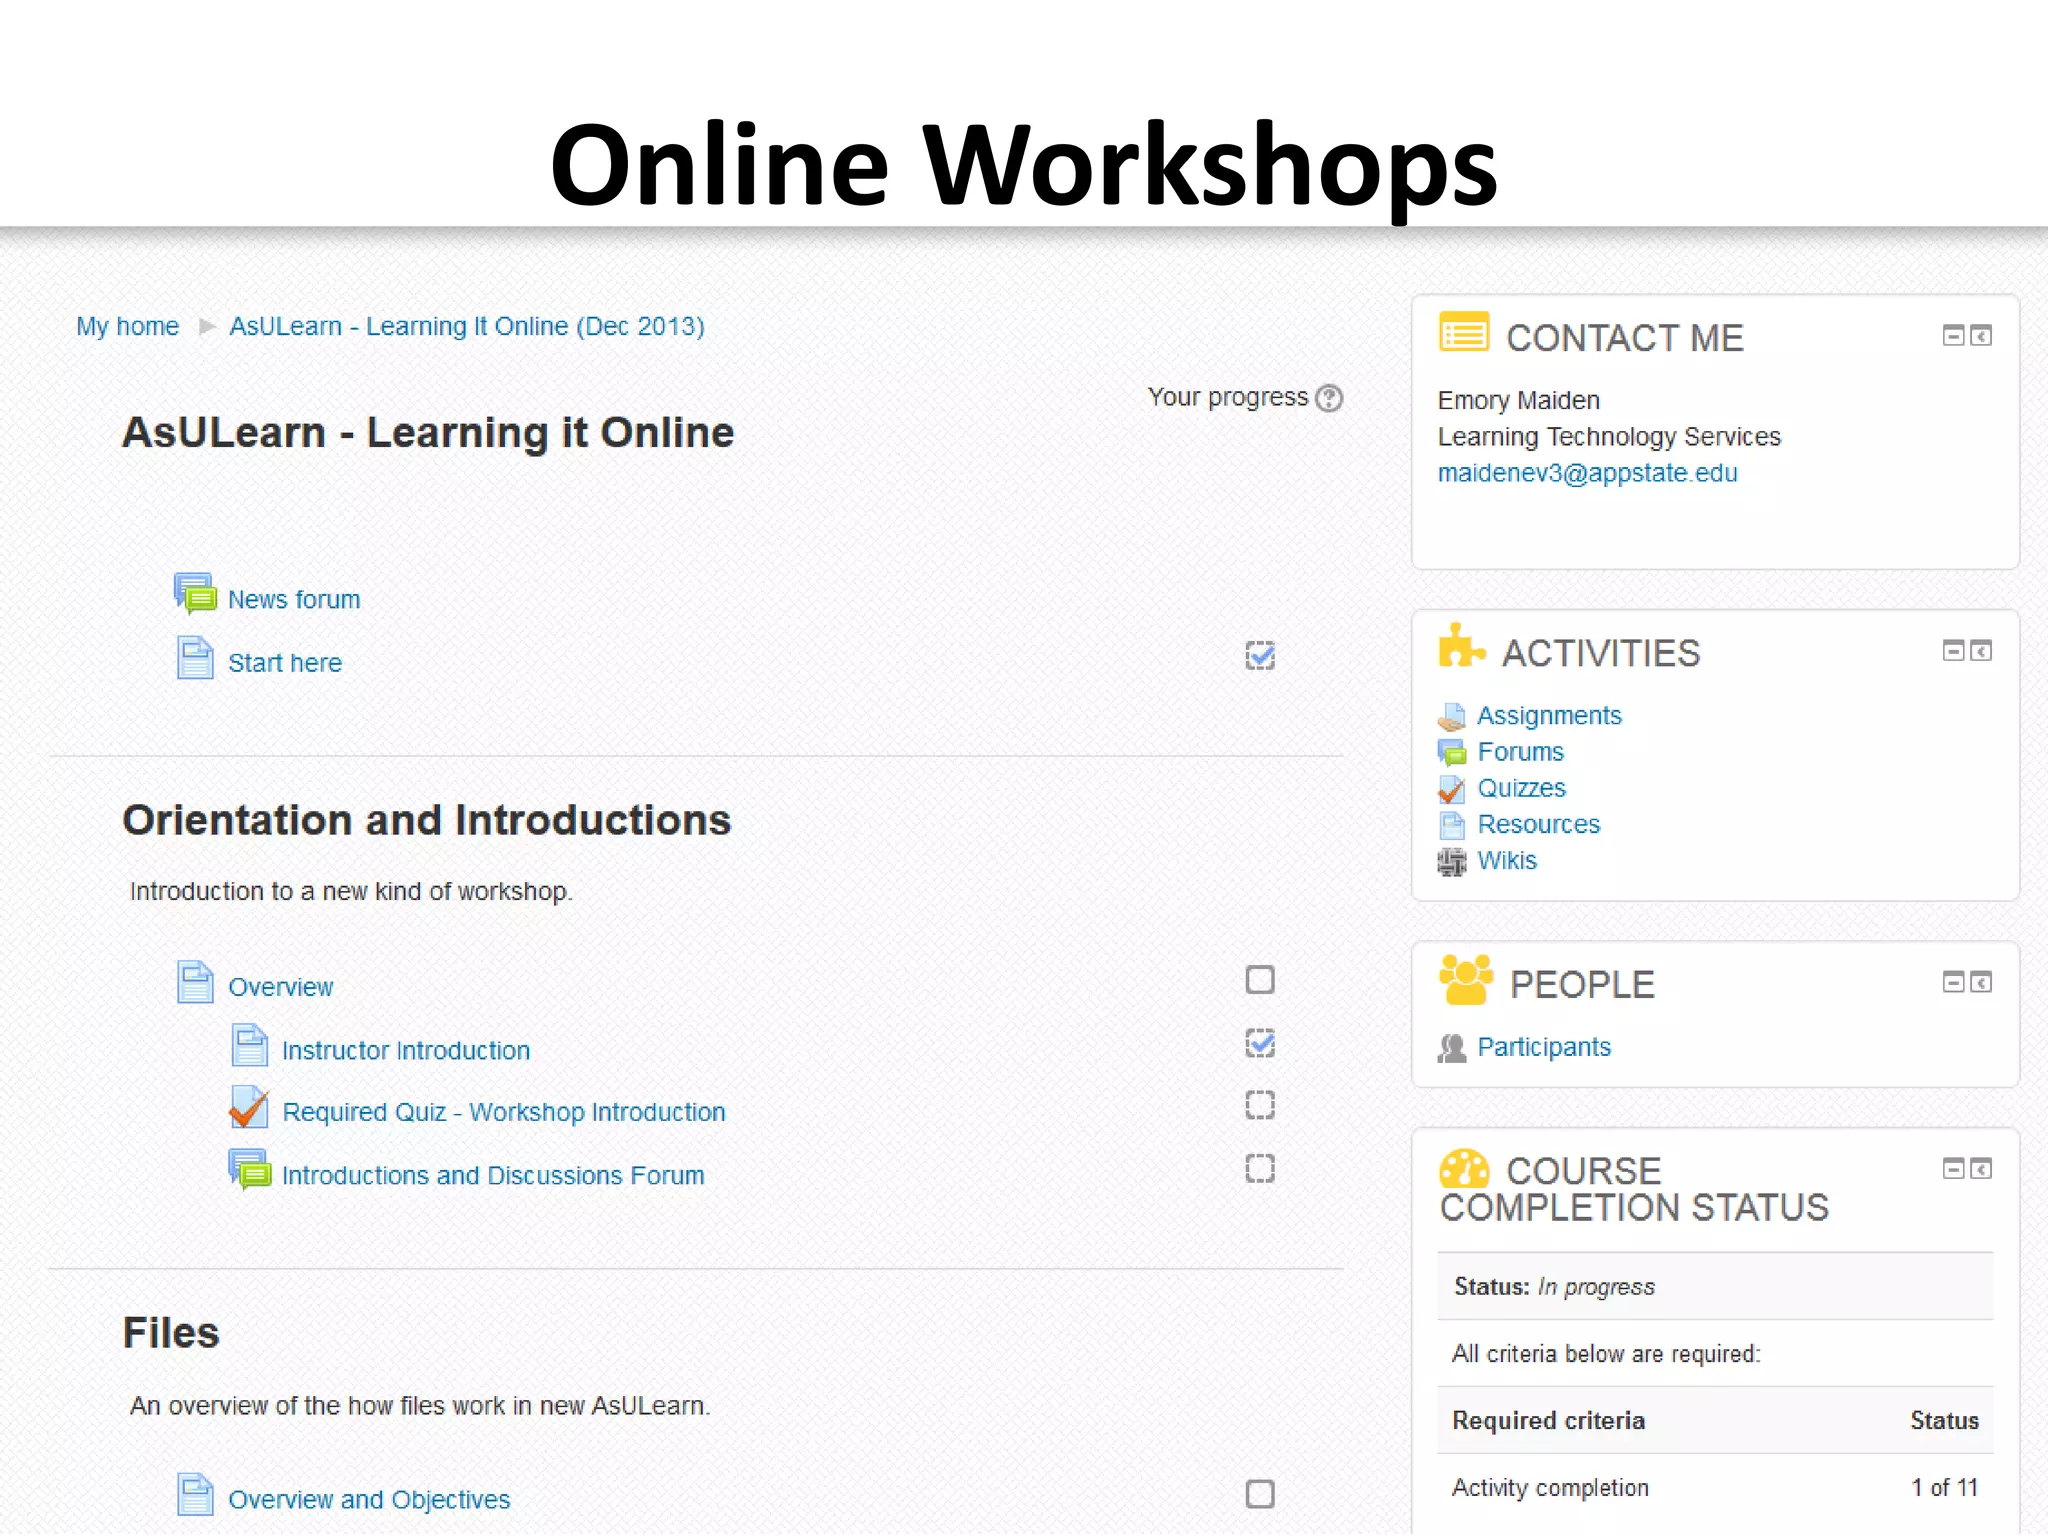Open the Overview link

pyautogui.click(x=281, y=987)
